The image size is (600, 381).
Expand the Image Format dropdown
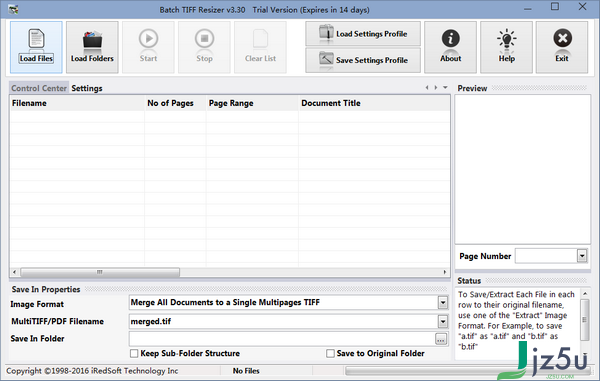pos(443,303)
